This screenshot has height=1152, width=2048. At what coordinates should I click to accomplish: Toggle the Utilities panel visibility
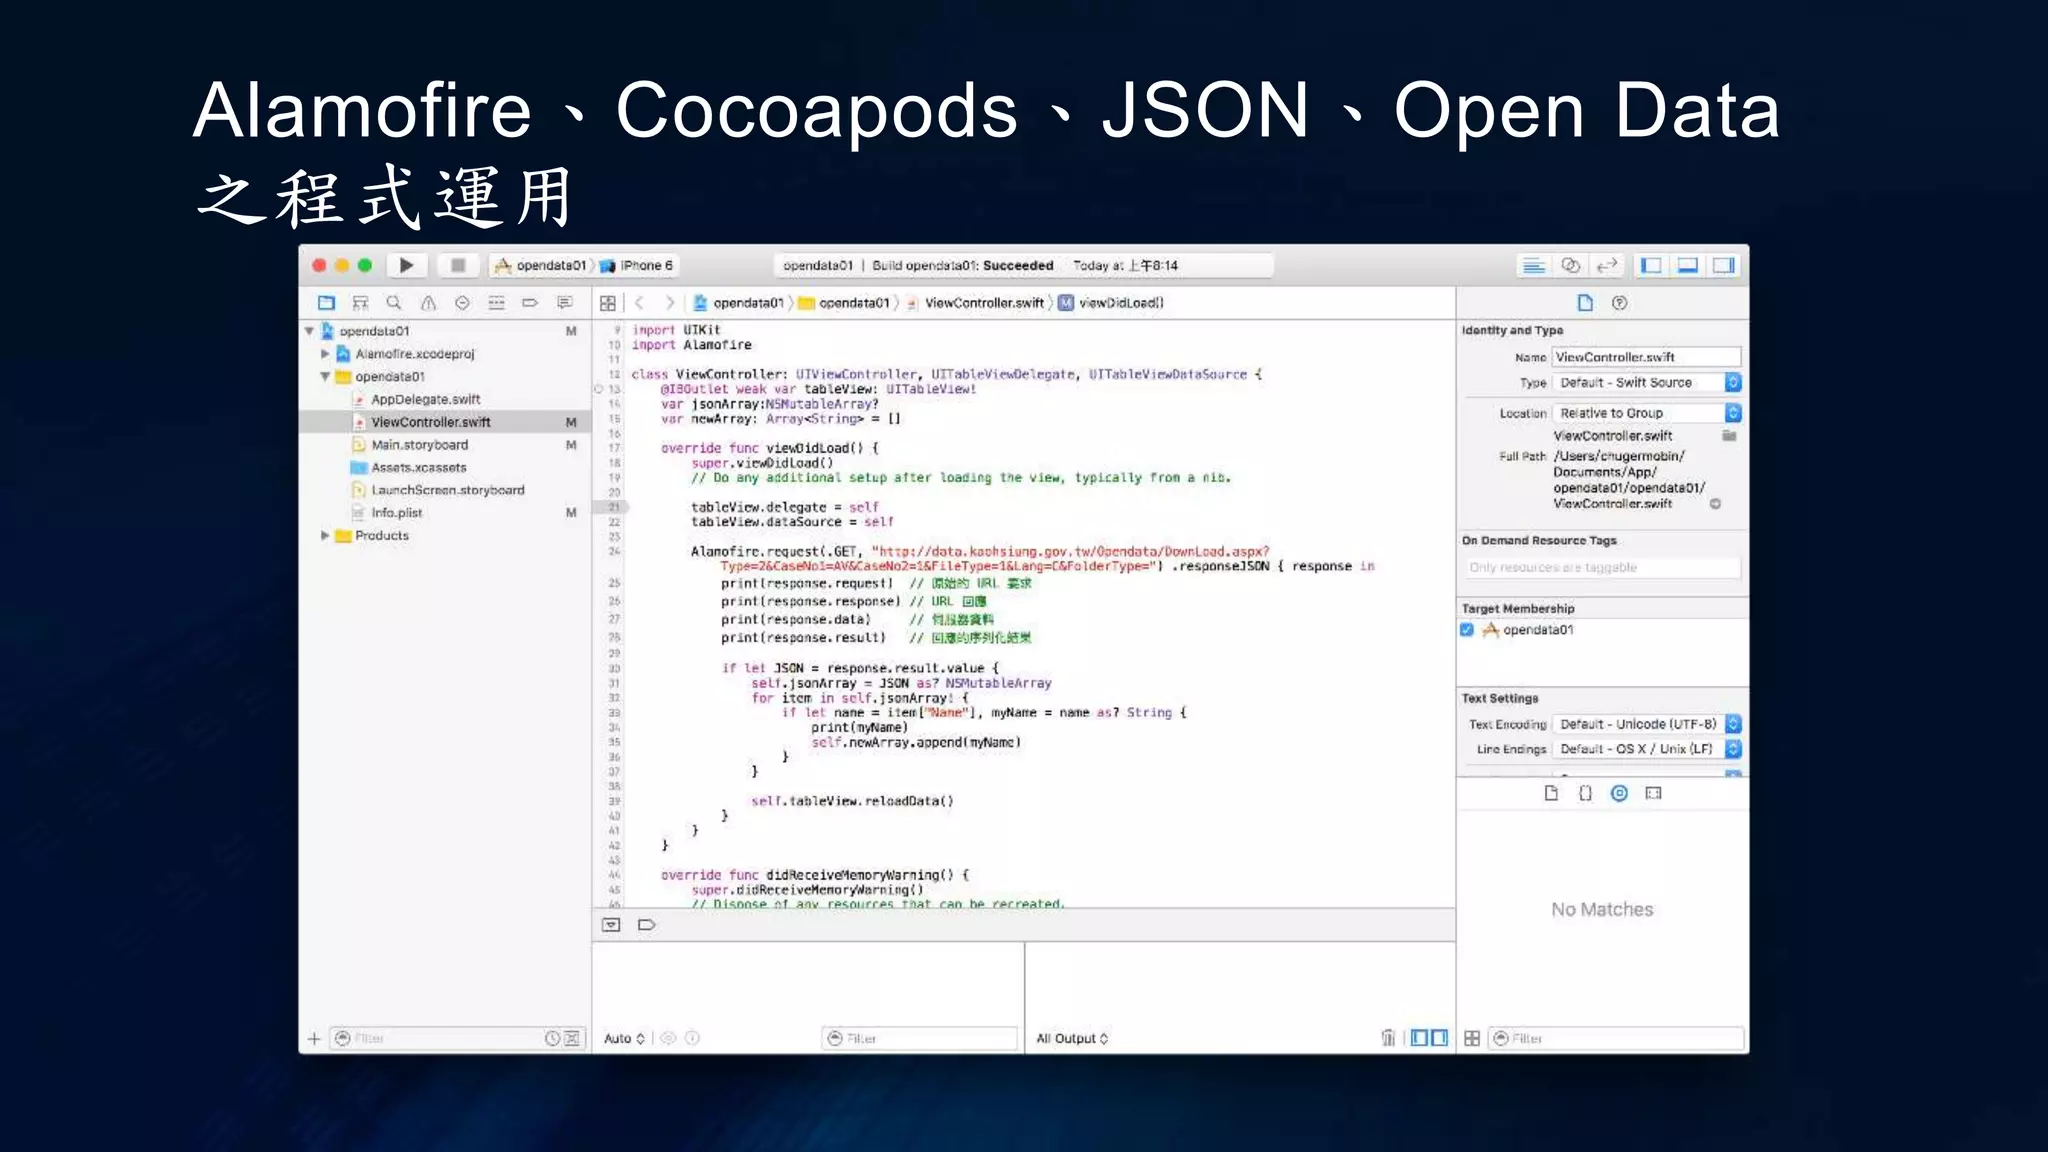coord(1724,265)
